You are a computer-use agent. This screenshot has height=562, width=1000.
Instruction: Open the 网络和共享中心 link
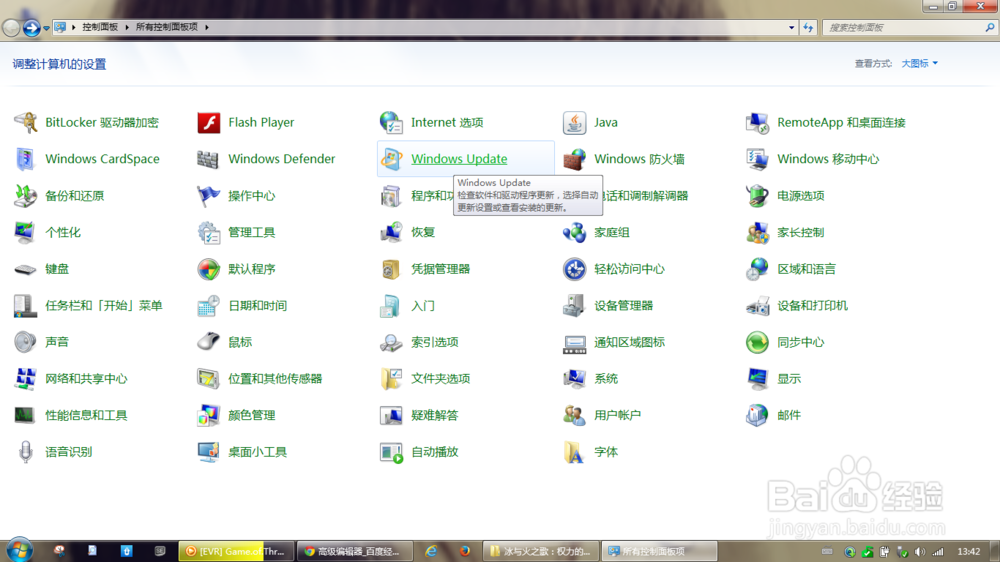[x=86, y=379]
